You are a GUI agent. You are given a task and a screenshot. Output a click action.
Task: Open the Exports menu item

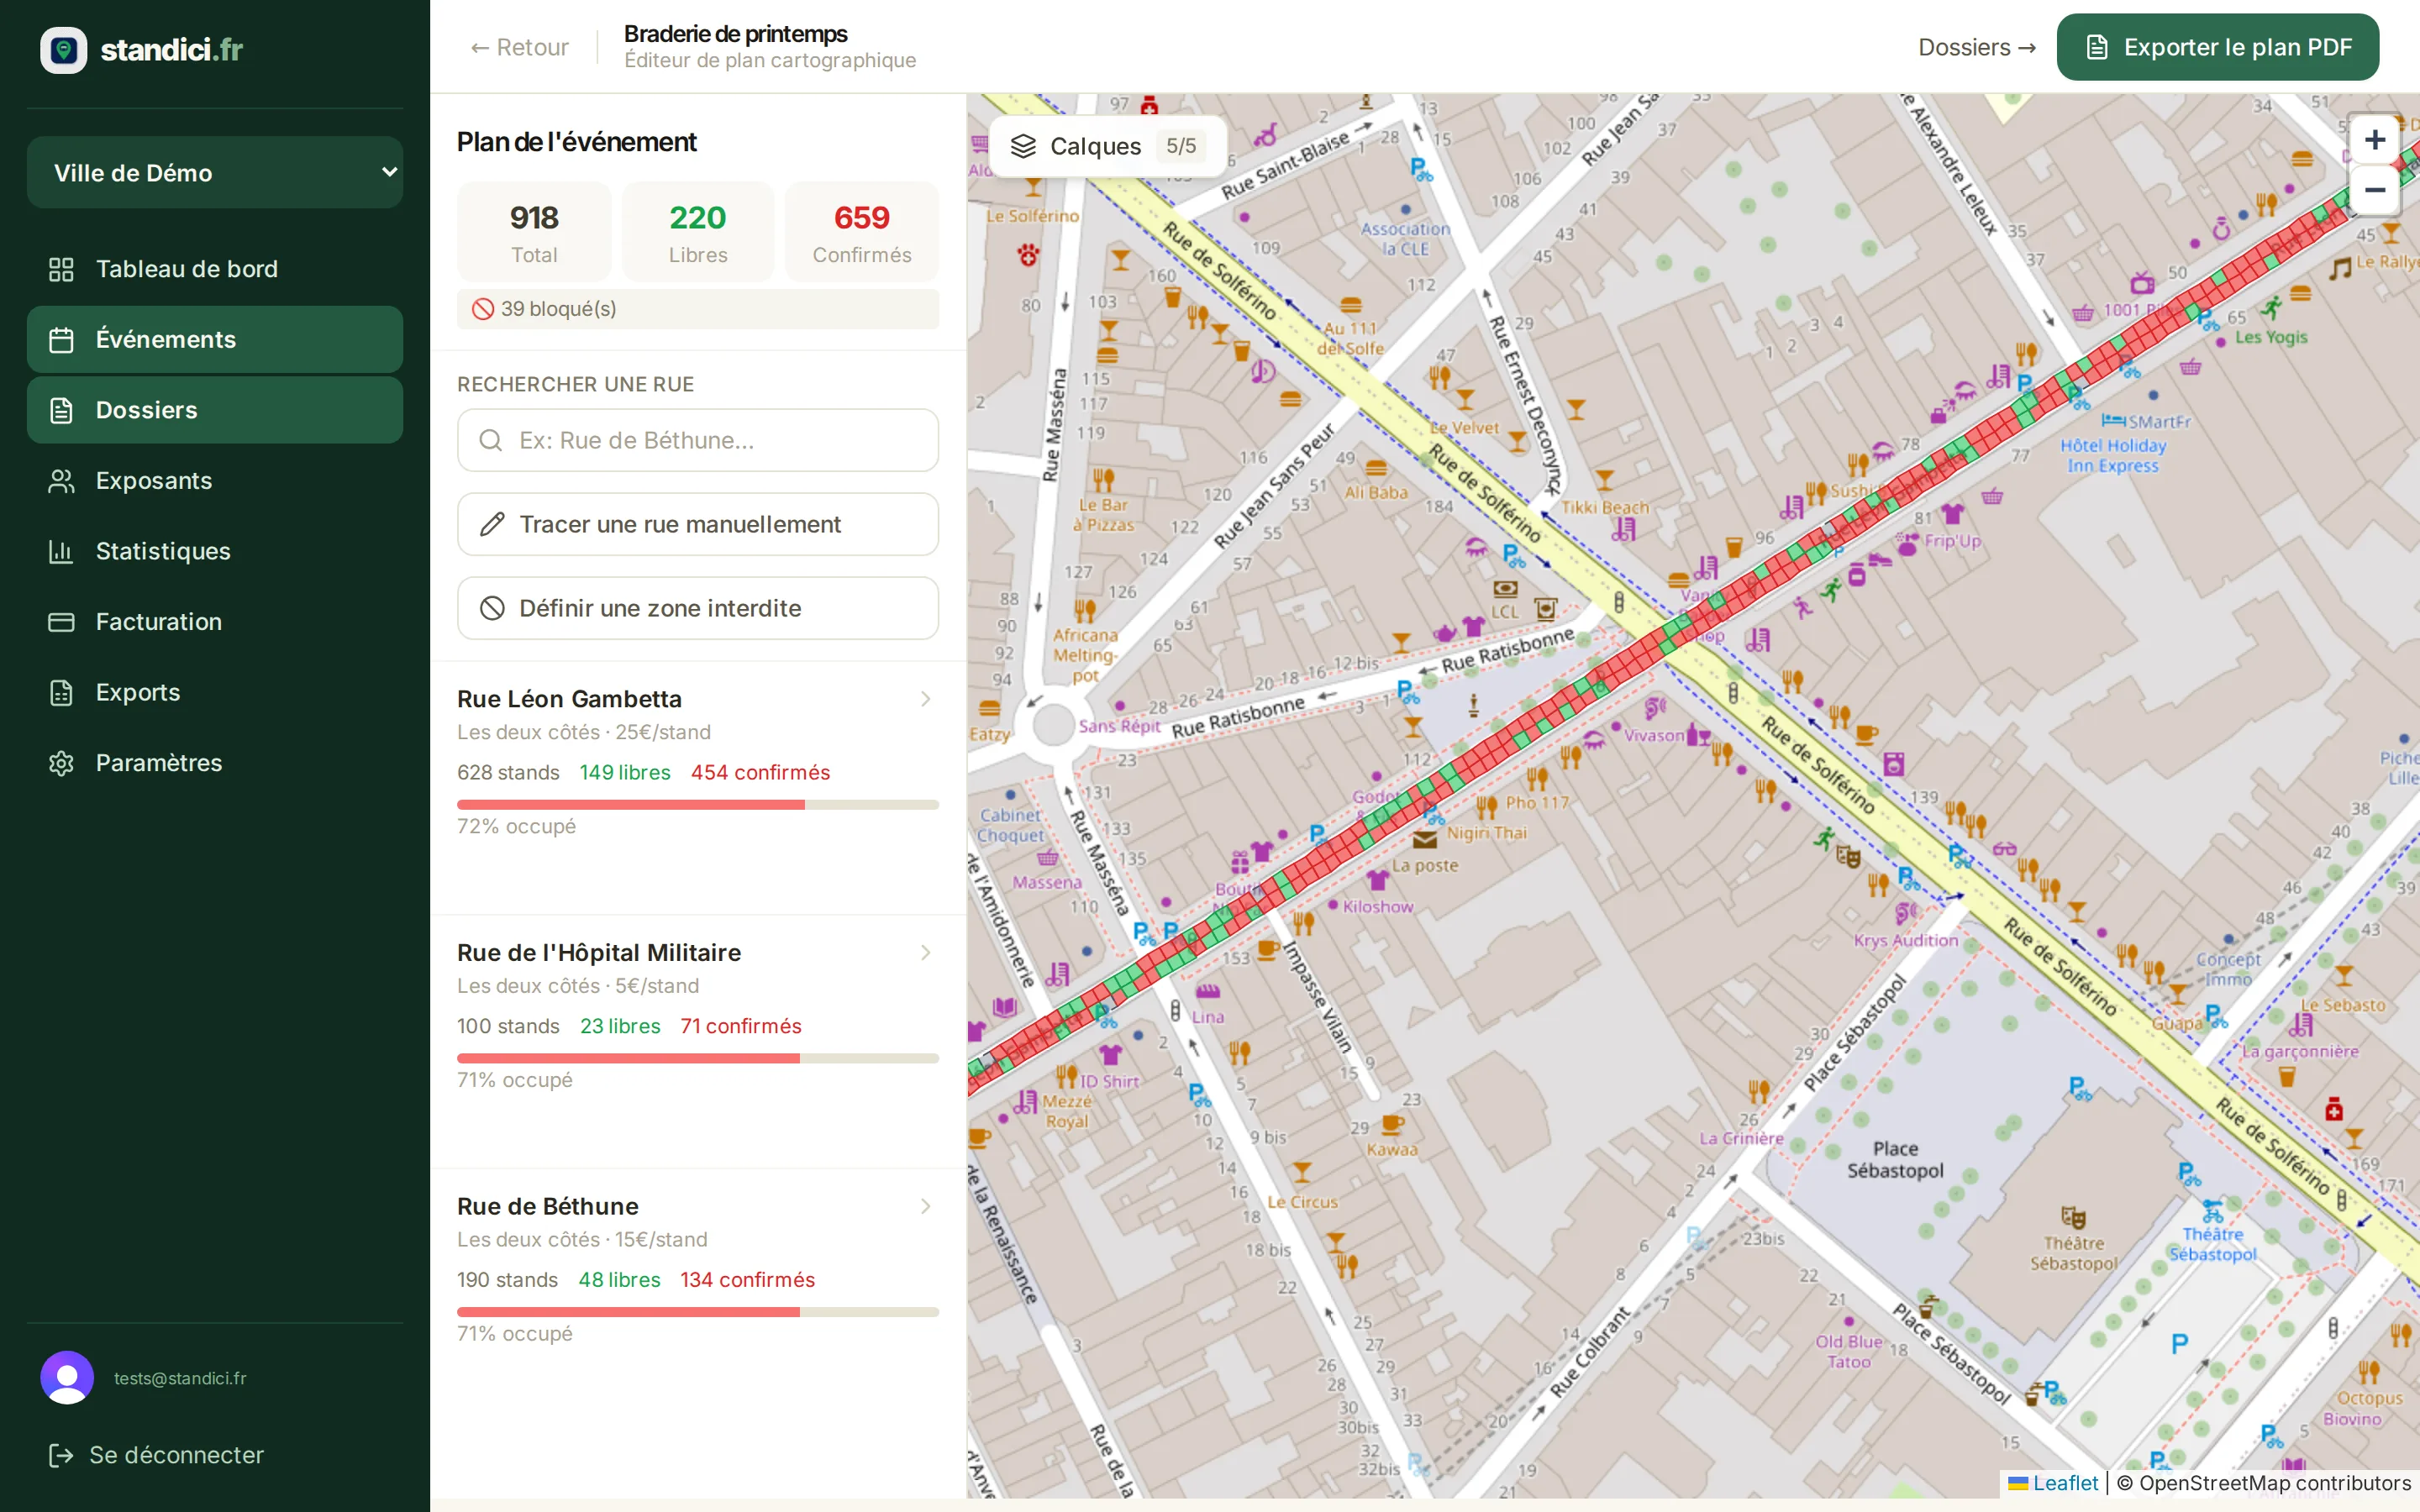click(215, 692)
